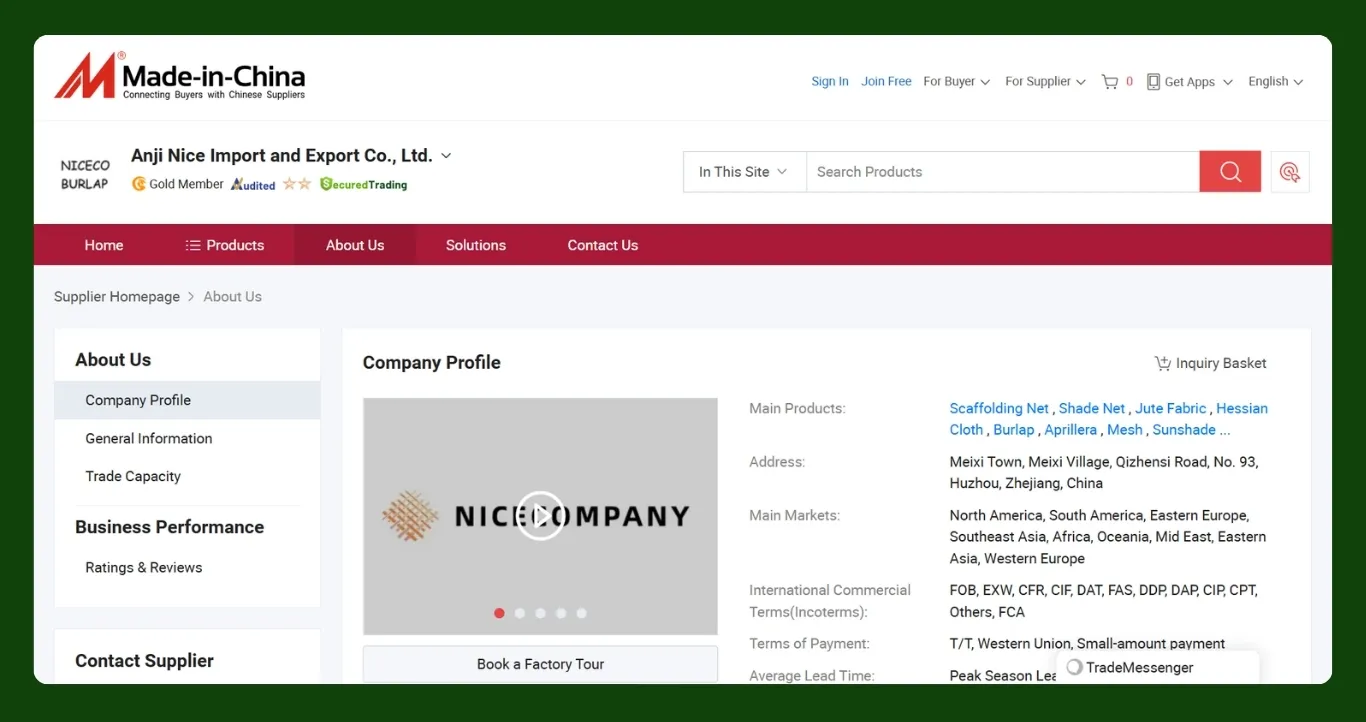Click the Book a Factory Tour button
This screenshot has width=1366, height=722.
pyautogui.click(x=540, y=664)
